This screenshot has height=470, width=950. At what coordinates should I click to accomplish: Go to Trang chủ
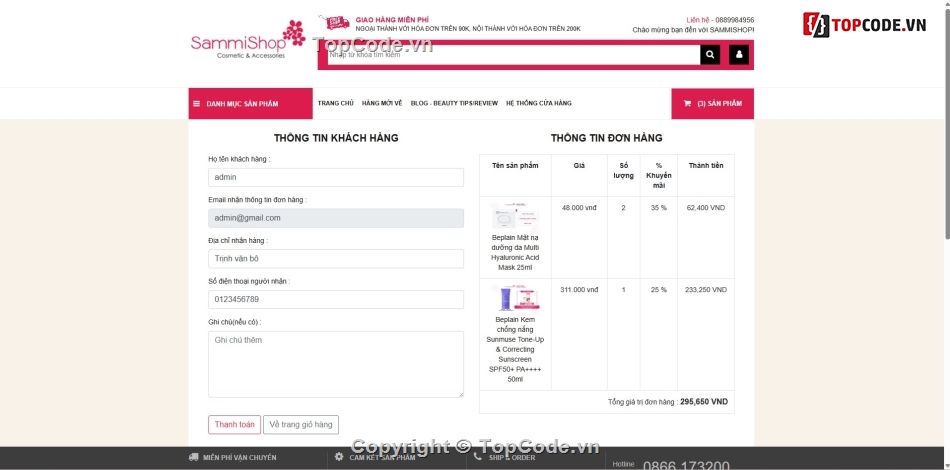(336, 104)
